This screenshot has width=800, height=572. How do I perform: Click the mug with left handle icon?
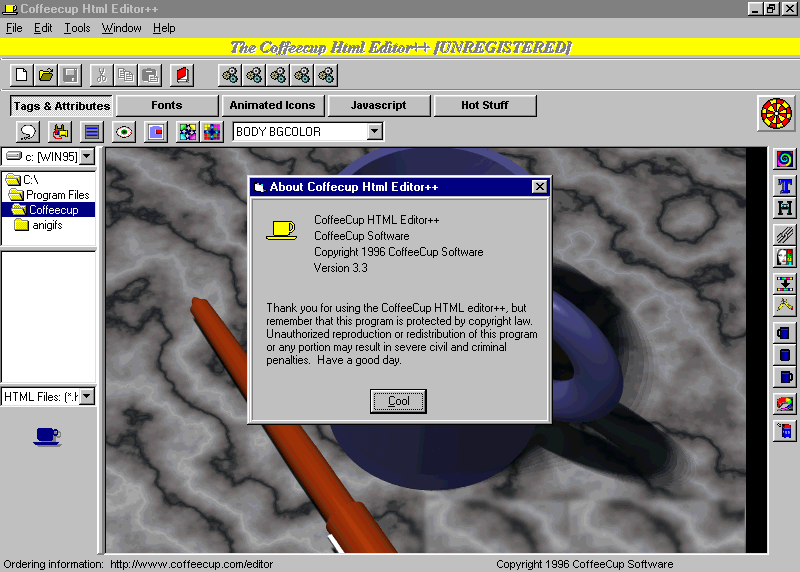785,333
